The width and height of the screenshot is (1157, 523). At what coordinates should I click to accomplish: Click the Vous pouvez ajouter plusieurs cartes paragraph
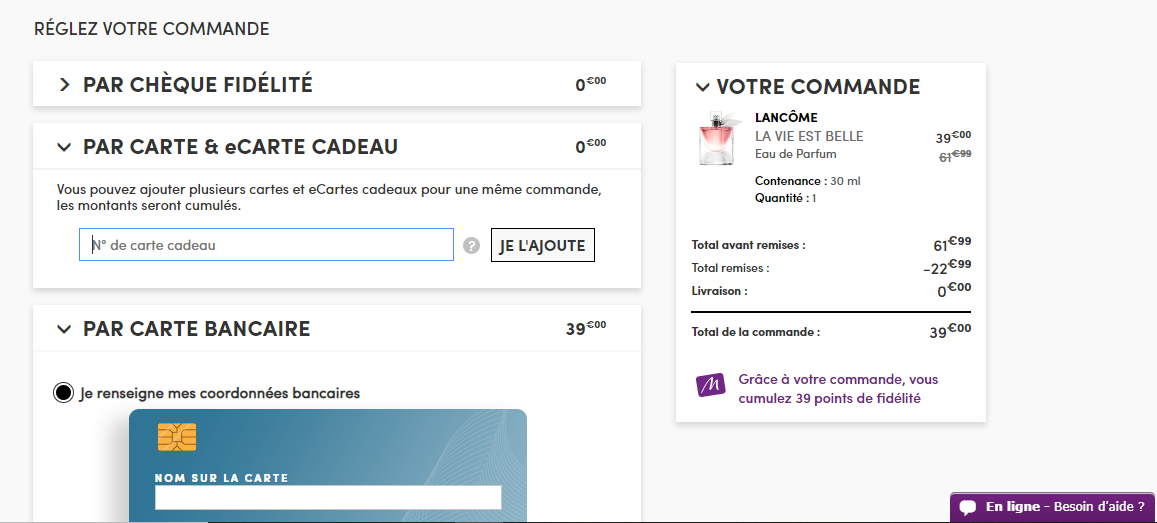(x=329, y=198)
